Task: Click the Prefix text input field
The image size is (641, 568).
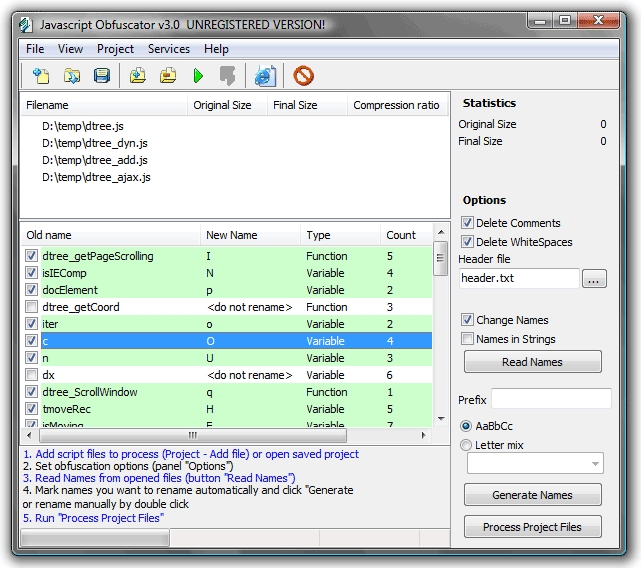Action: 551,399
